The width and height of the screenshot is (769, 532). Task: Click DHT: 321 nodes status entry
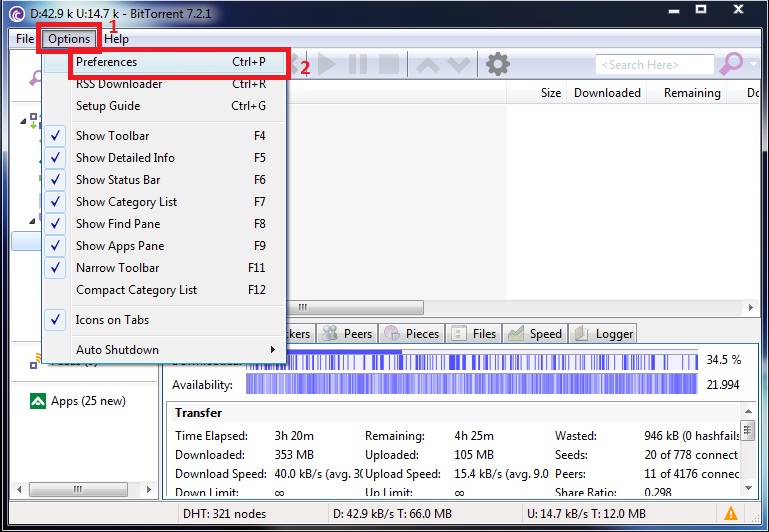[224, 514]
